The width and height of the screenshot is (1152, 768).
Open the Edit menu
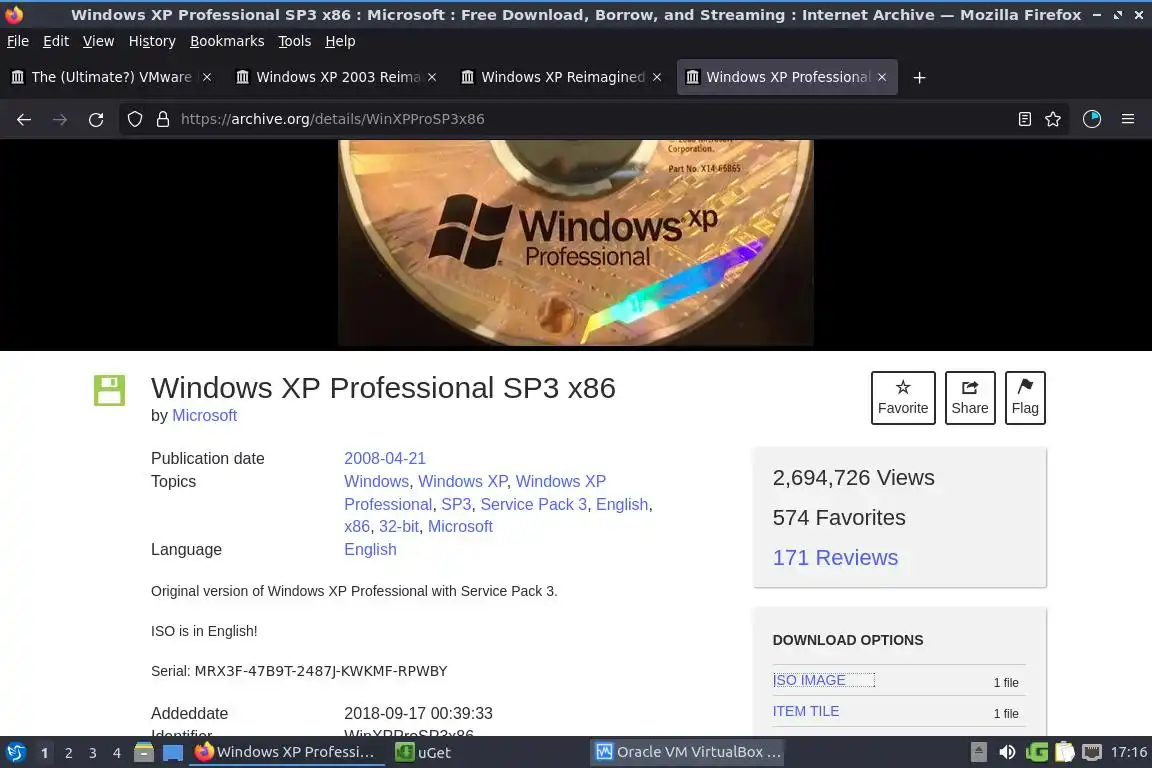(56, 41)
